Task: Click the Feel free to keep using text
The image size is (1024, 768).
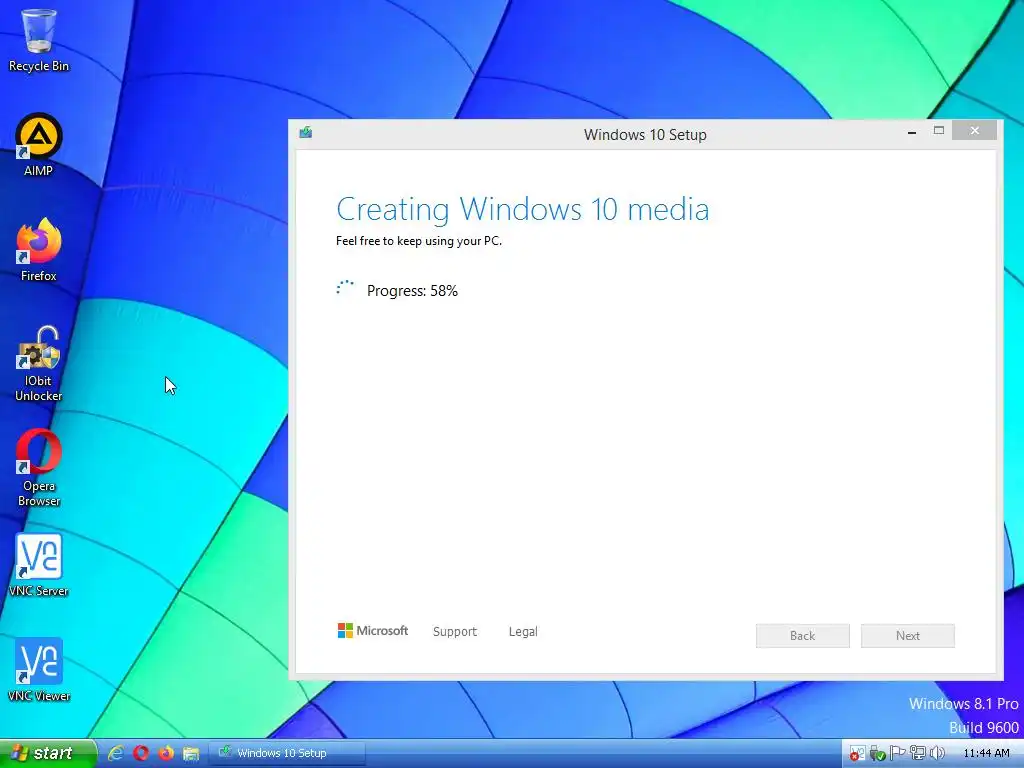Action: (x=419, y=241)
